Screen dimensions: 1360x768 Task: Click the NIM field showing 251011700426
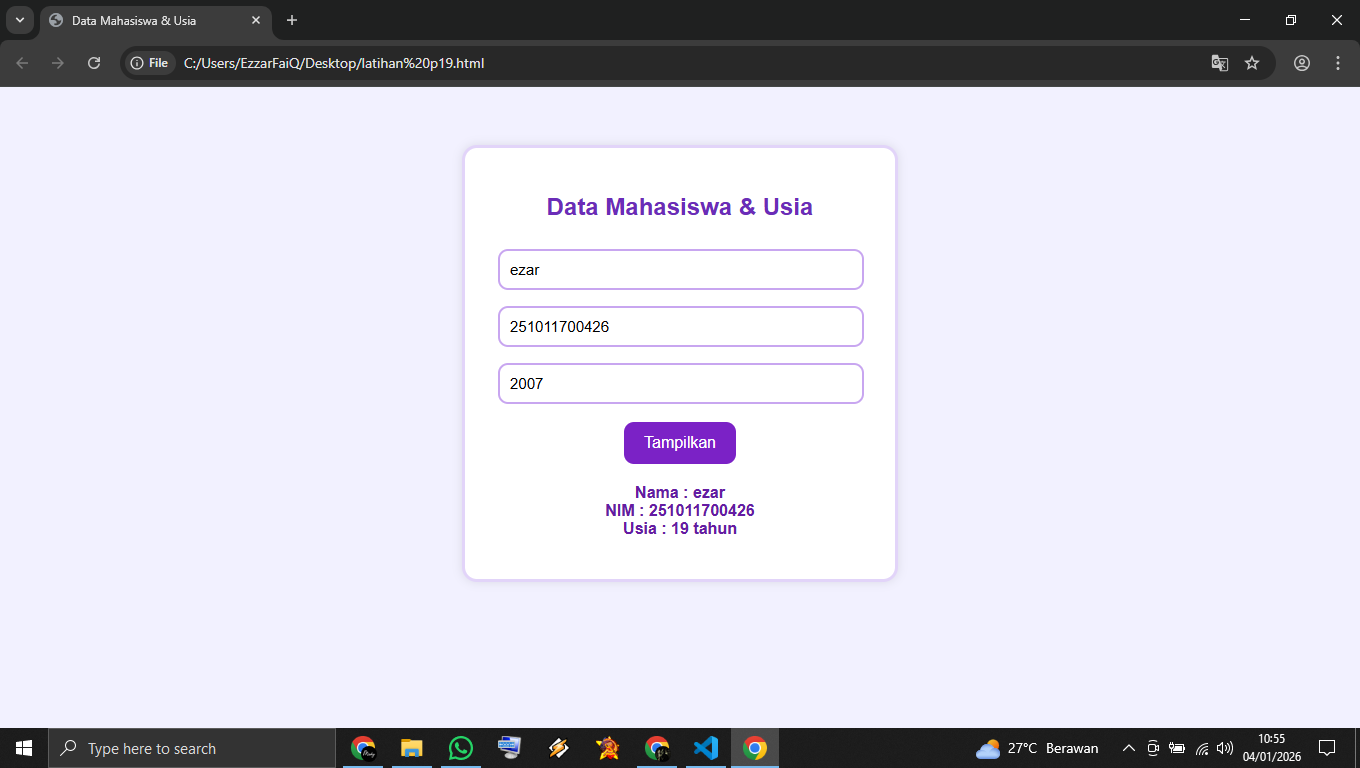click(x=681, y=326)
